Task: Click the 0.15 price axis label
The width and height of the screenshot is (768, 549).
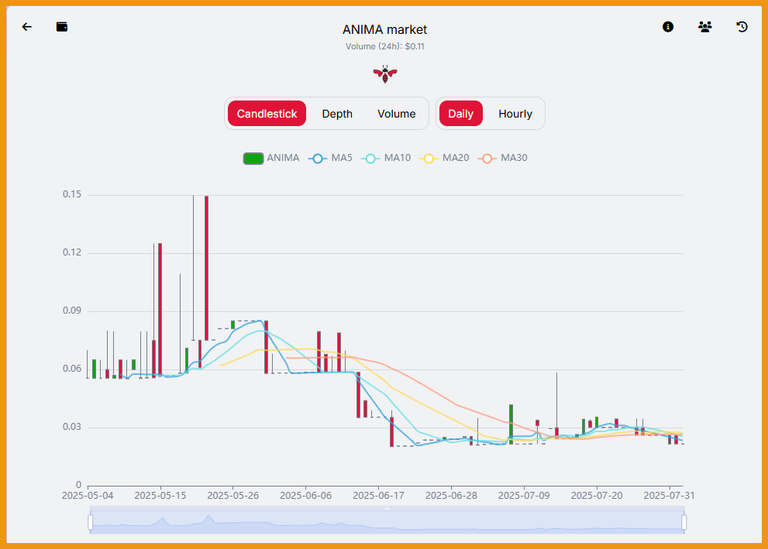Action: point(72,194)
